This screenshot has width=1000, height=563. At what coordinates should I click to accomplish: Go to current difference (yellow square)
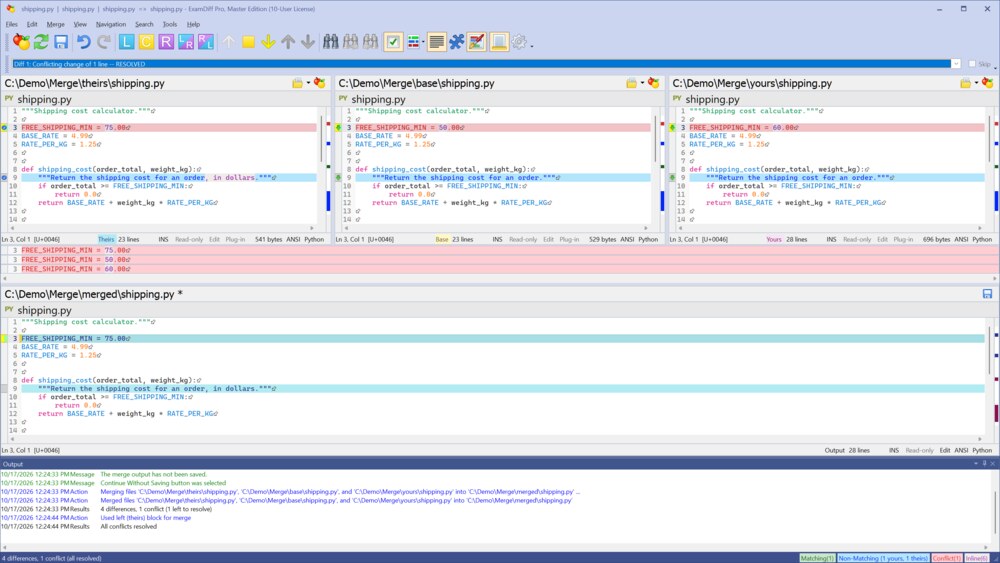248,42
